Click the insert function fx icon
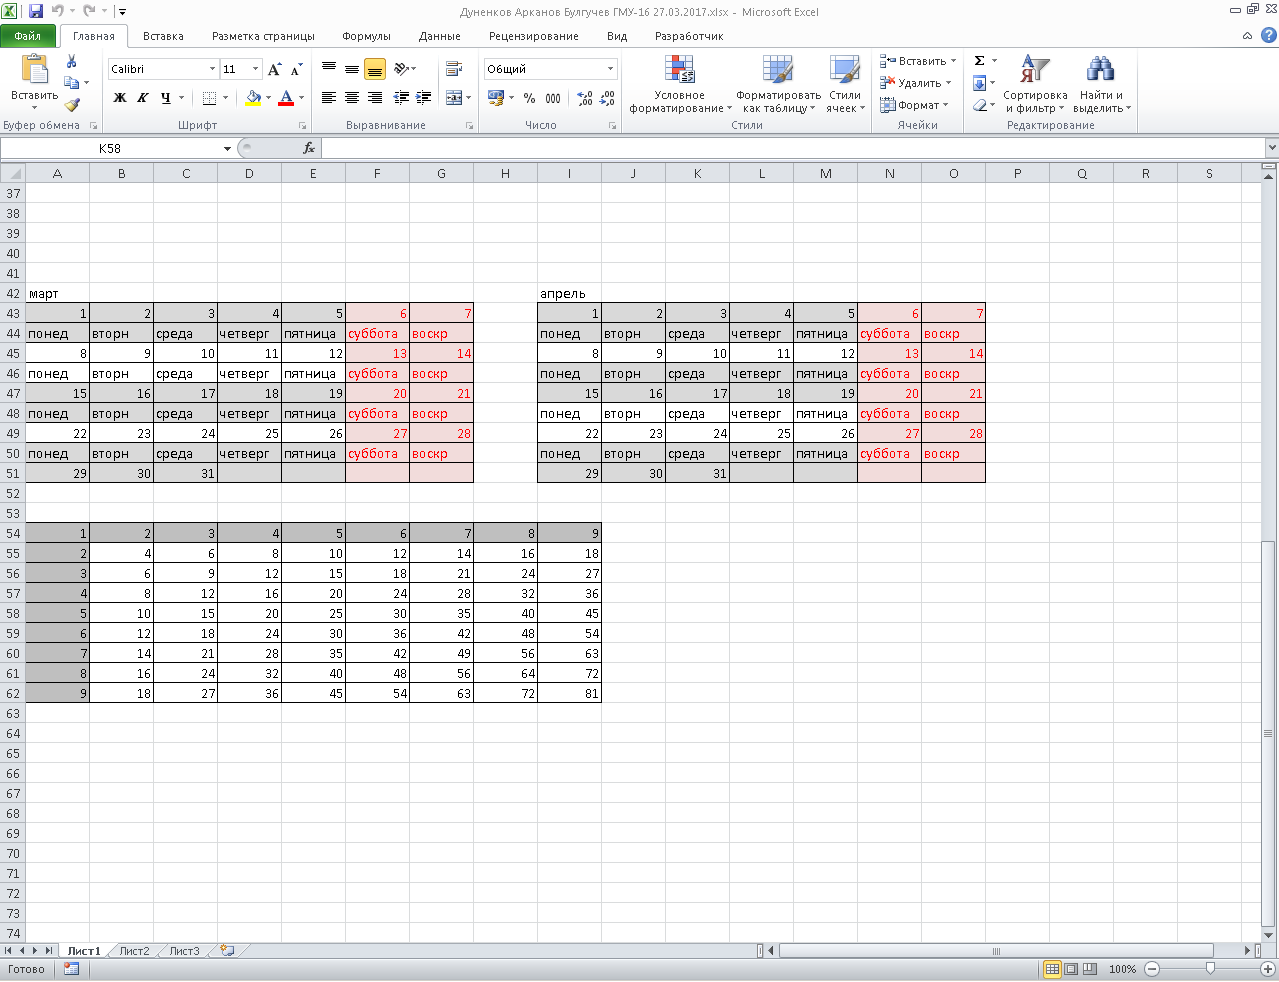The image size is (1279, 982). pyautogui.click(x=309, y=148)
